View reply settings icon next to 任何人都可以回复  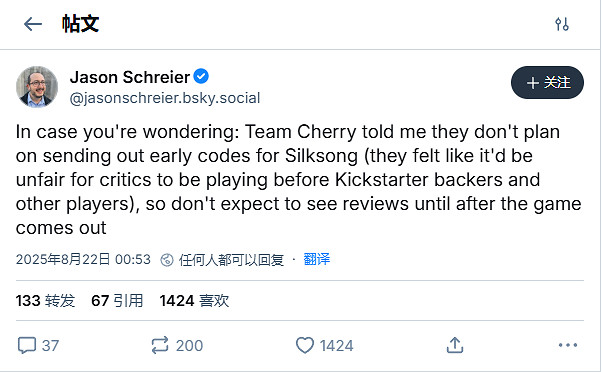click(167, 260)
